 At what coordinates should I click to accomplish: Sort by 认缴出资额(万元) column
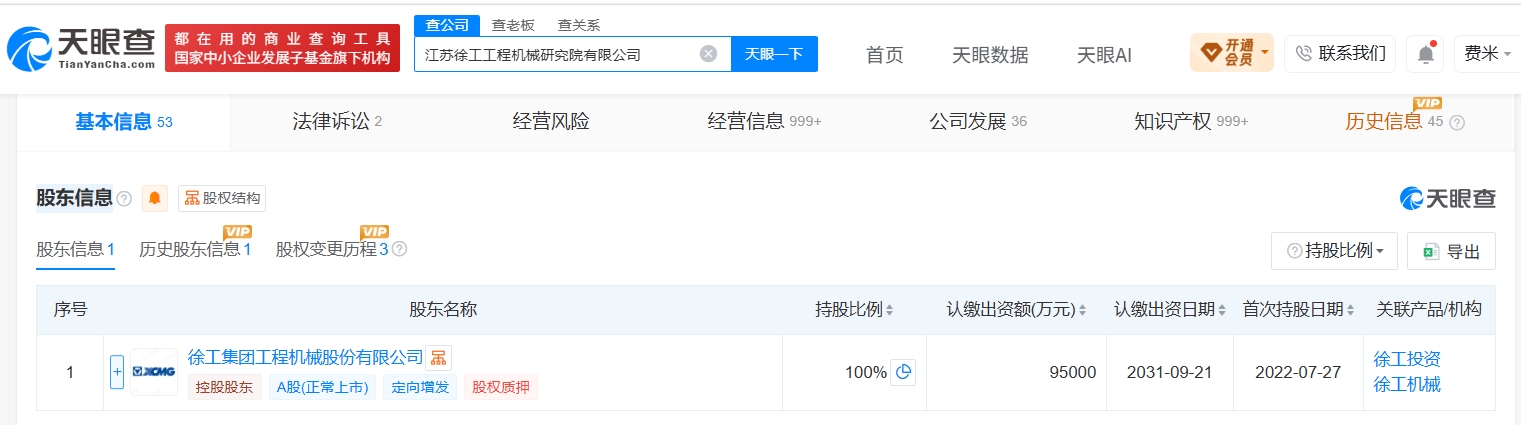pos(1017,310)
